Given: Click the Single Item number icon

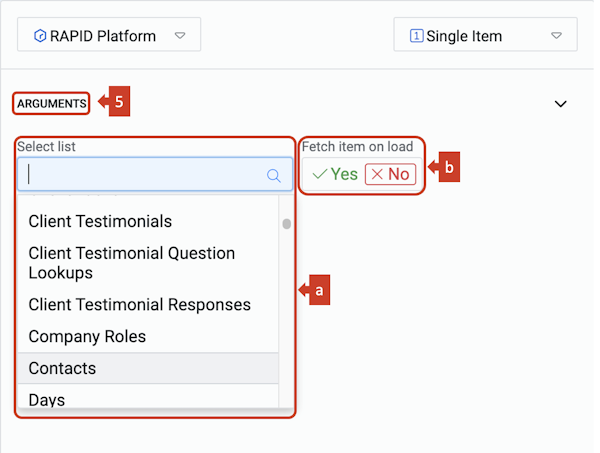Looking at the screenshot, I should click(416, 36).
